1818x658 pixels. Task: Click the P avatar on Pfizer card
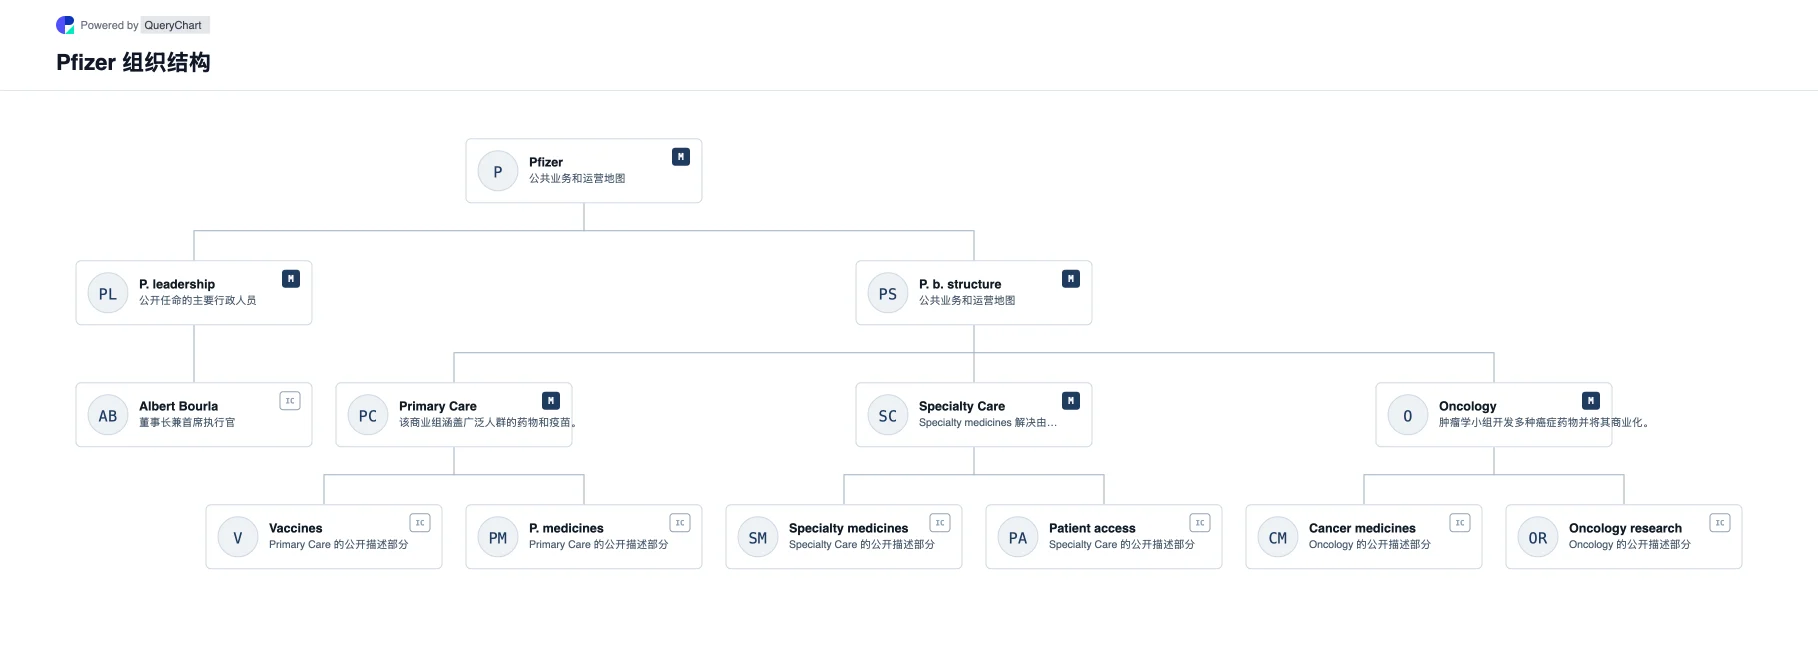click(498, 171)
